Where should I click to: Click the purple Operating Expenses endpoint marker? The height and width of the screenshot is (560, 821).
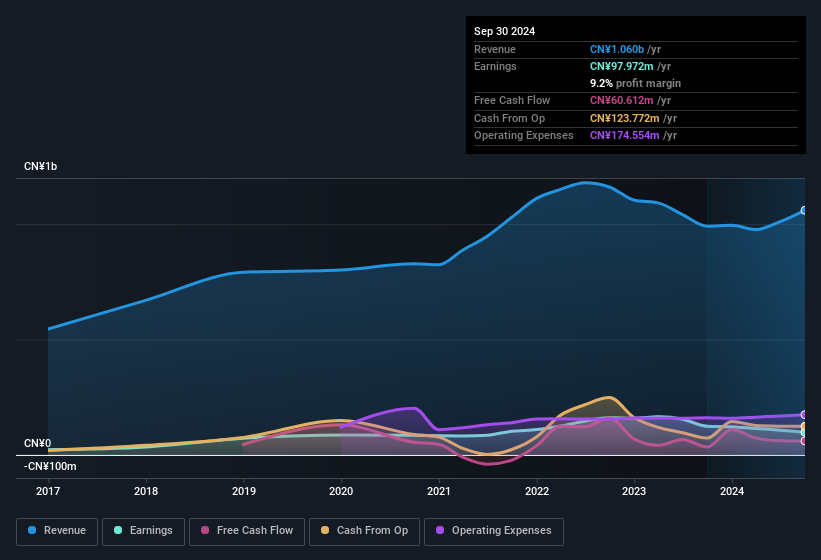tap(804, 415)
